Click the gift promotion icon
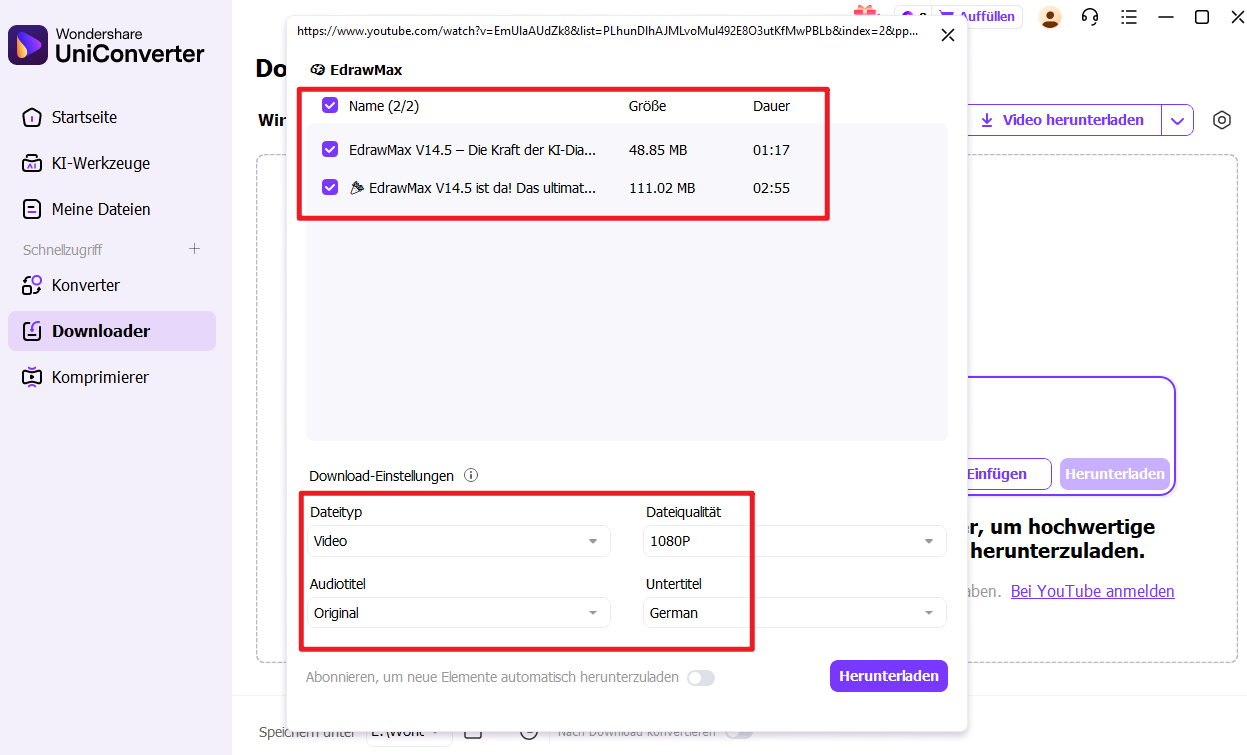Viewport: 1247px width, 755px height. [863, 13]
